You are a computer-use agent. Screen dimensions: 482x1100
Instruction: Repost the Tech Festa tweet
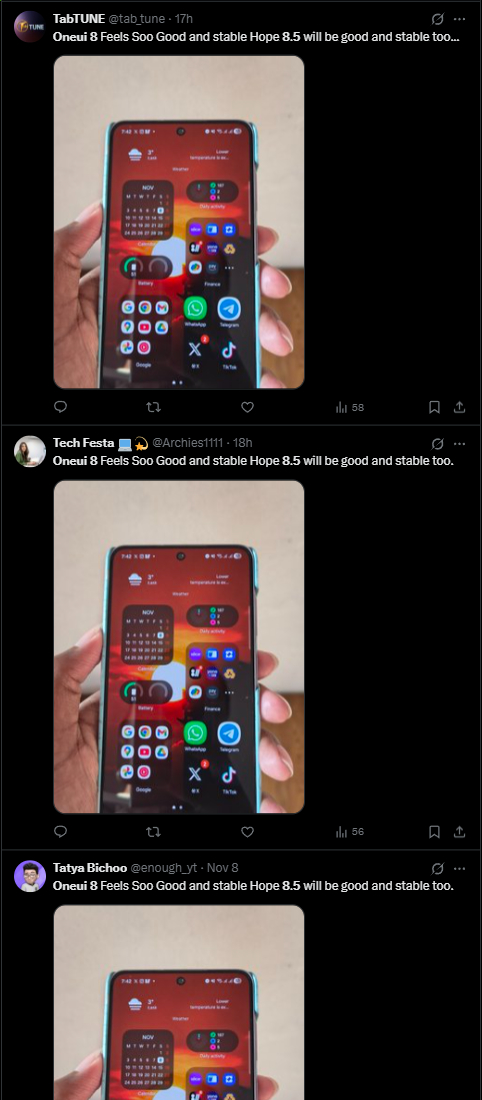[153, 831]
